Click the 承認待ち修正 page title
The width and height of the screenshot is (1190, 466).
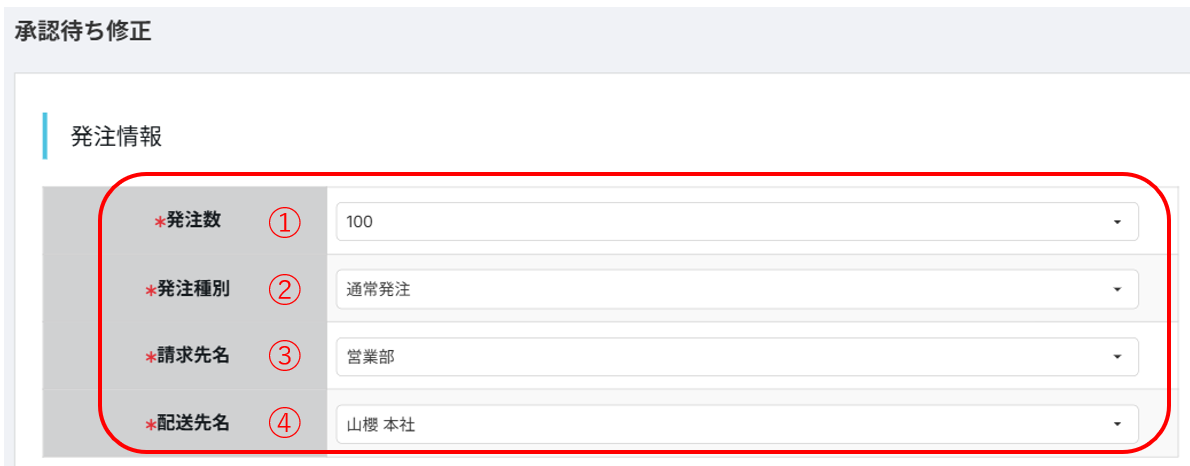coord(83,31)
